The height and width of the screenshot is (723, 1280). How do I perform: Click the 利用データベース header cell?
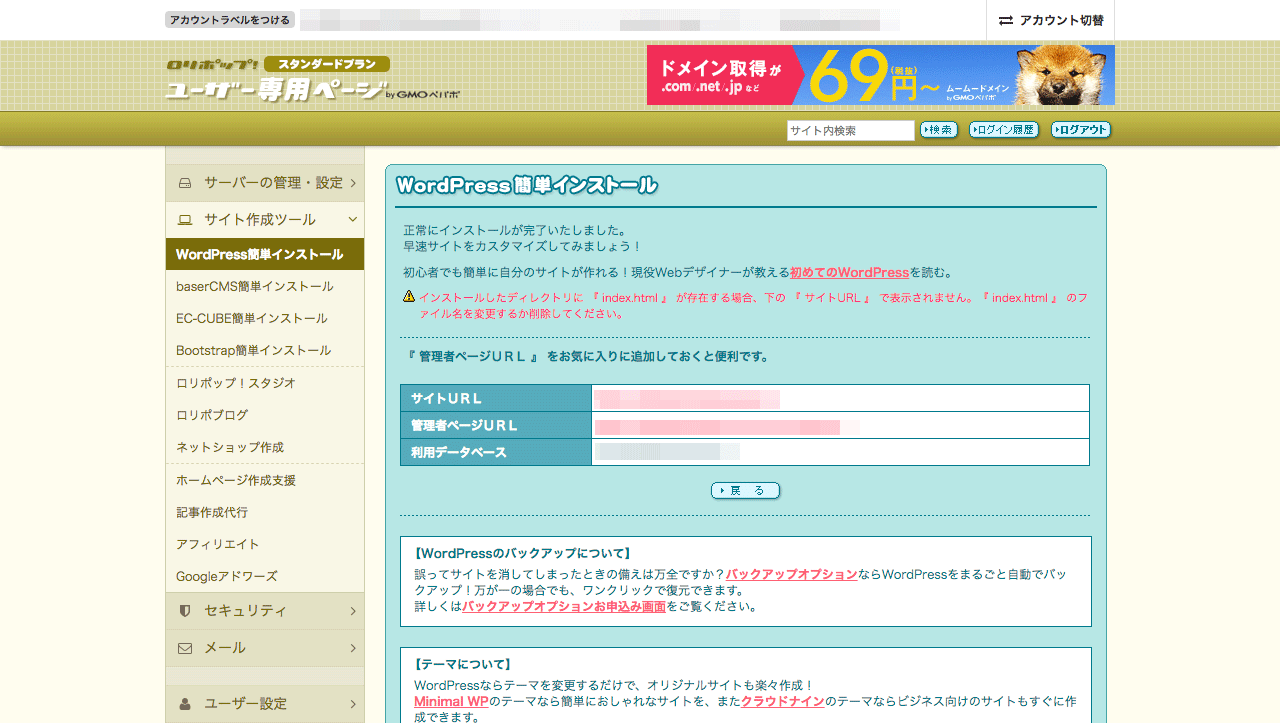coord(496,452)
